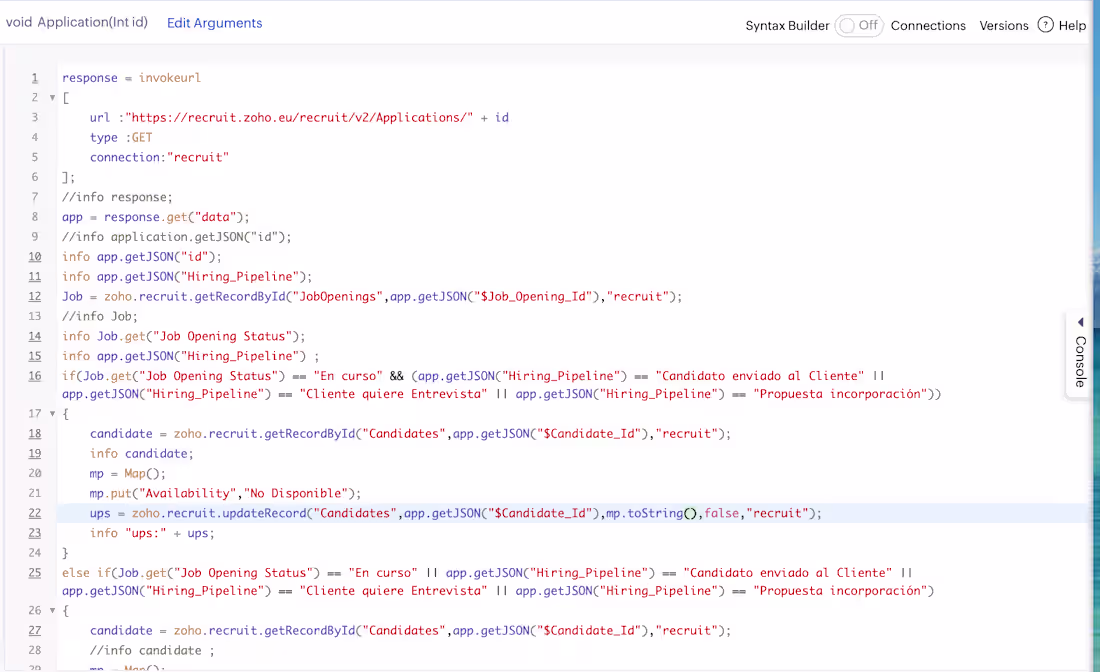The height and width of the screenshot is (672, 1100).
Task: Click comment '//info application.getJSON("id");'
Action: click(177, 236)
